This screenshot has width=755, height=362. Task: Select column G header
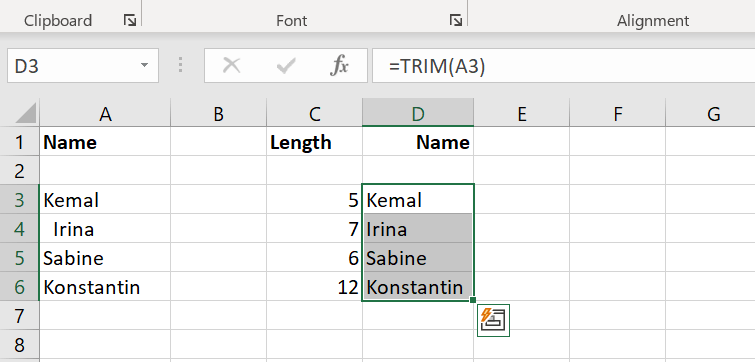tap(711, 113)
